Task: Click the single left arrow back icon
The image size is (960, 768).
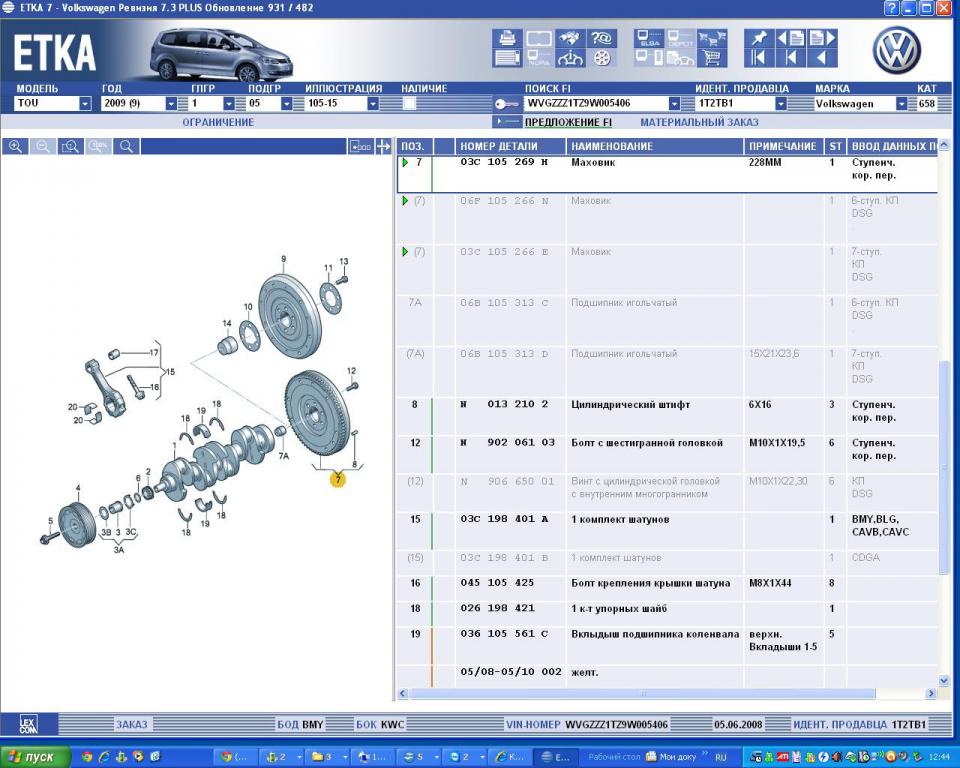Action: pos(822,58)
